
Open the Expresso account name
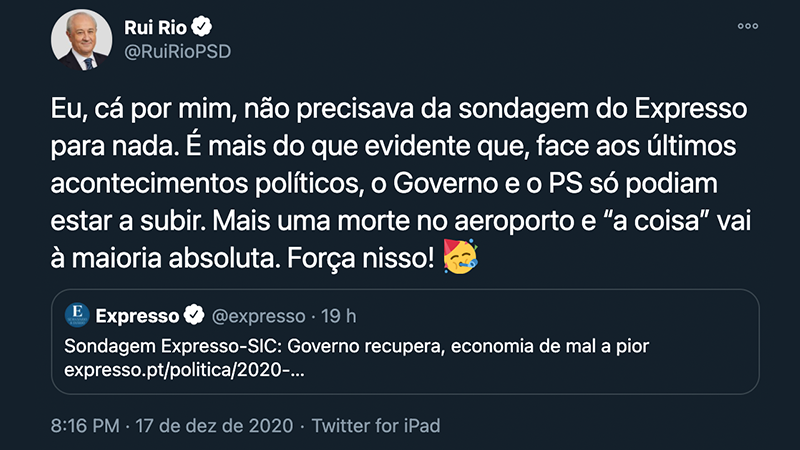click(x=138, y=316)
